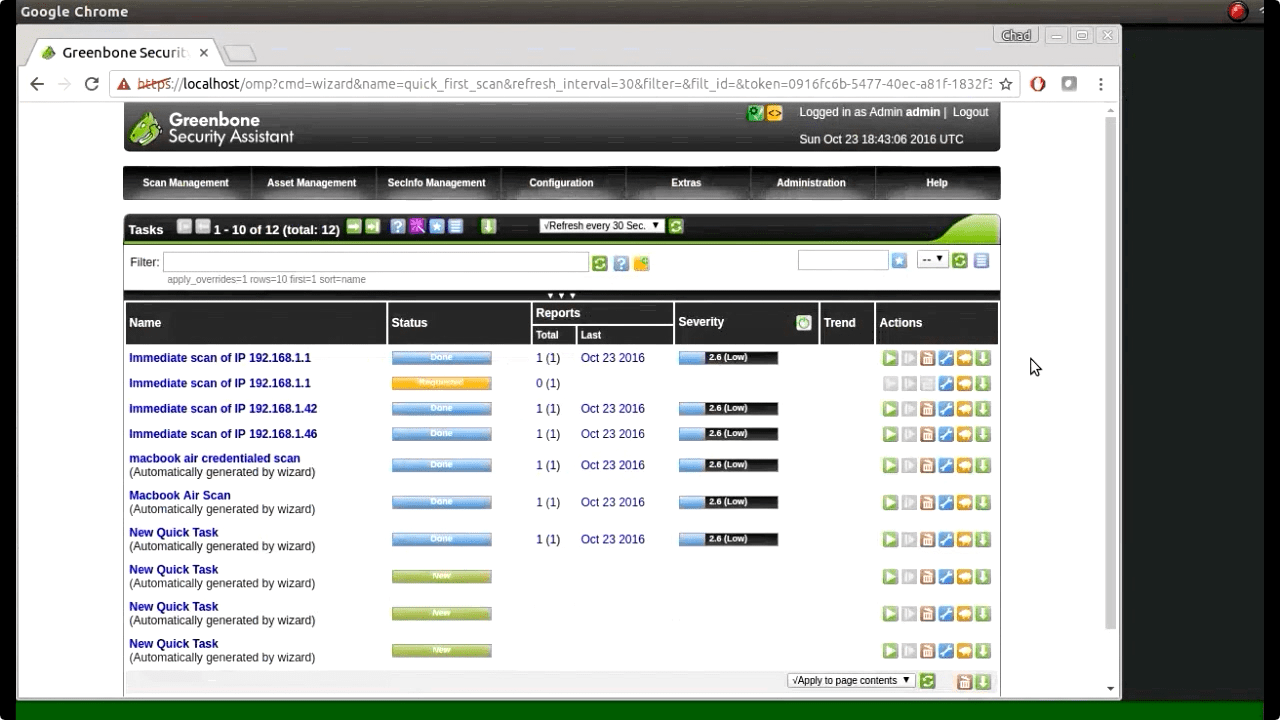Viewport: 1280px width, 720px height.
Task: Open the Configuration menu
Action: click(x=561, y=183)
